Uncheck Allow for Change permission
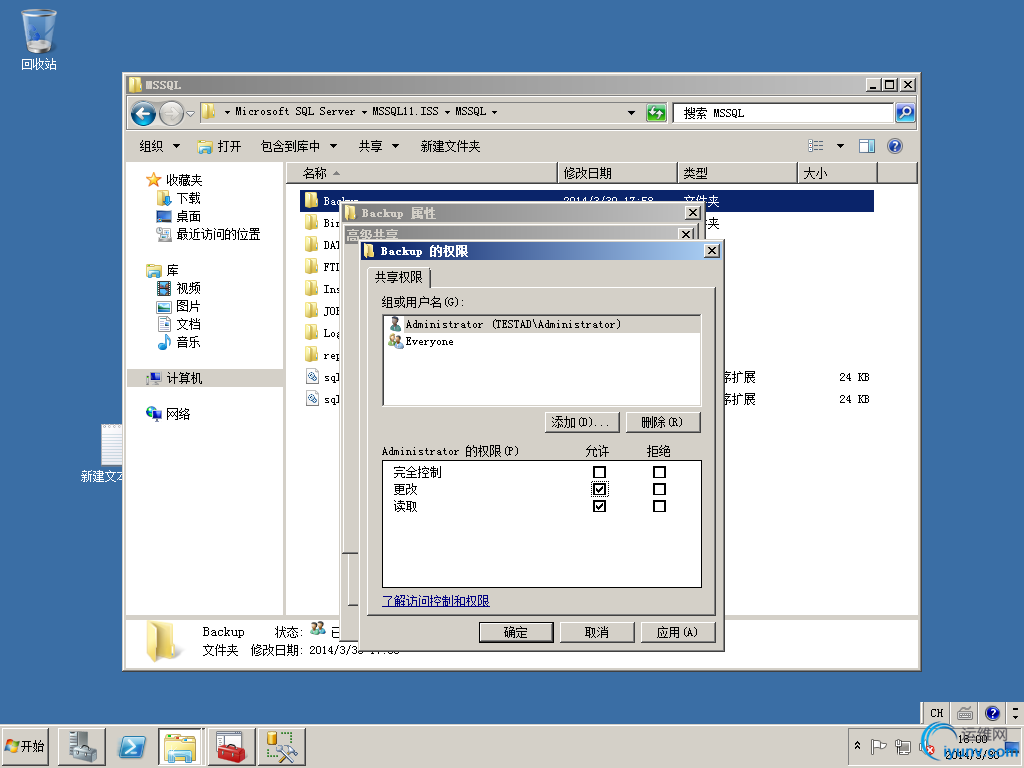This screenshot has height=768, width=1024. 599,489
